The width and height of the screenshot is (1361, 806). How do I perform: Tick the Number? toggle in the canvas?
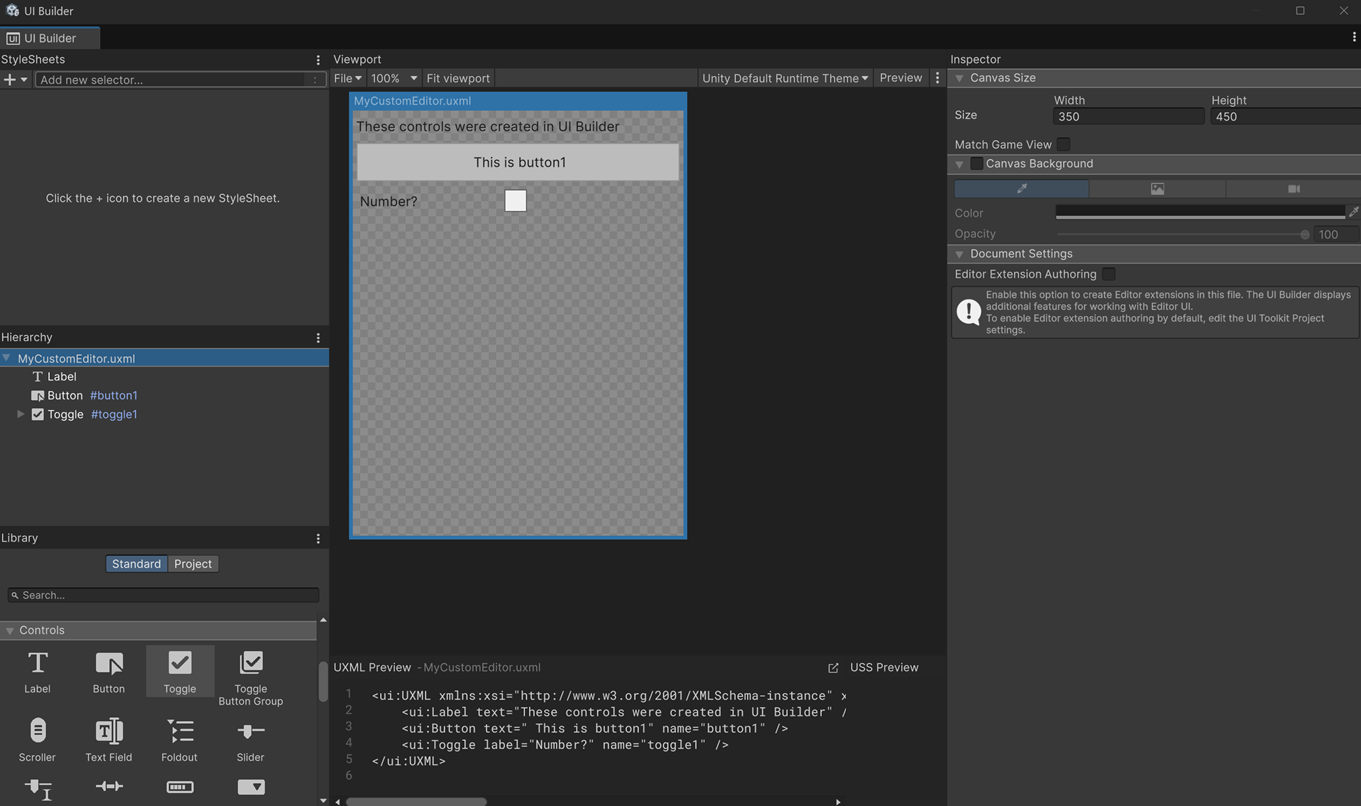point(515,201)
